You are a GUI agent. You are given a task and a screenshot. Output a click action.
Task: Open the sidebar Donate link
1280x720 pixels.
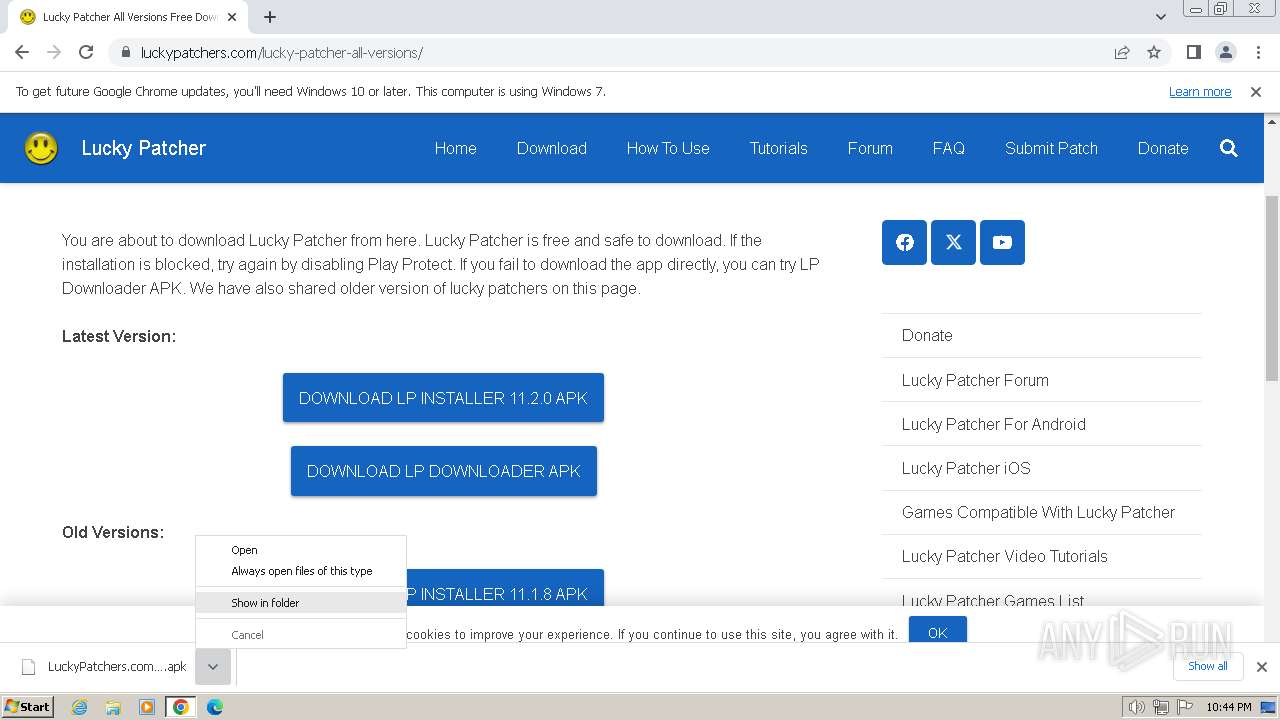pyautogui.click(x=927, y=335)
